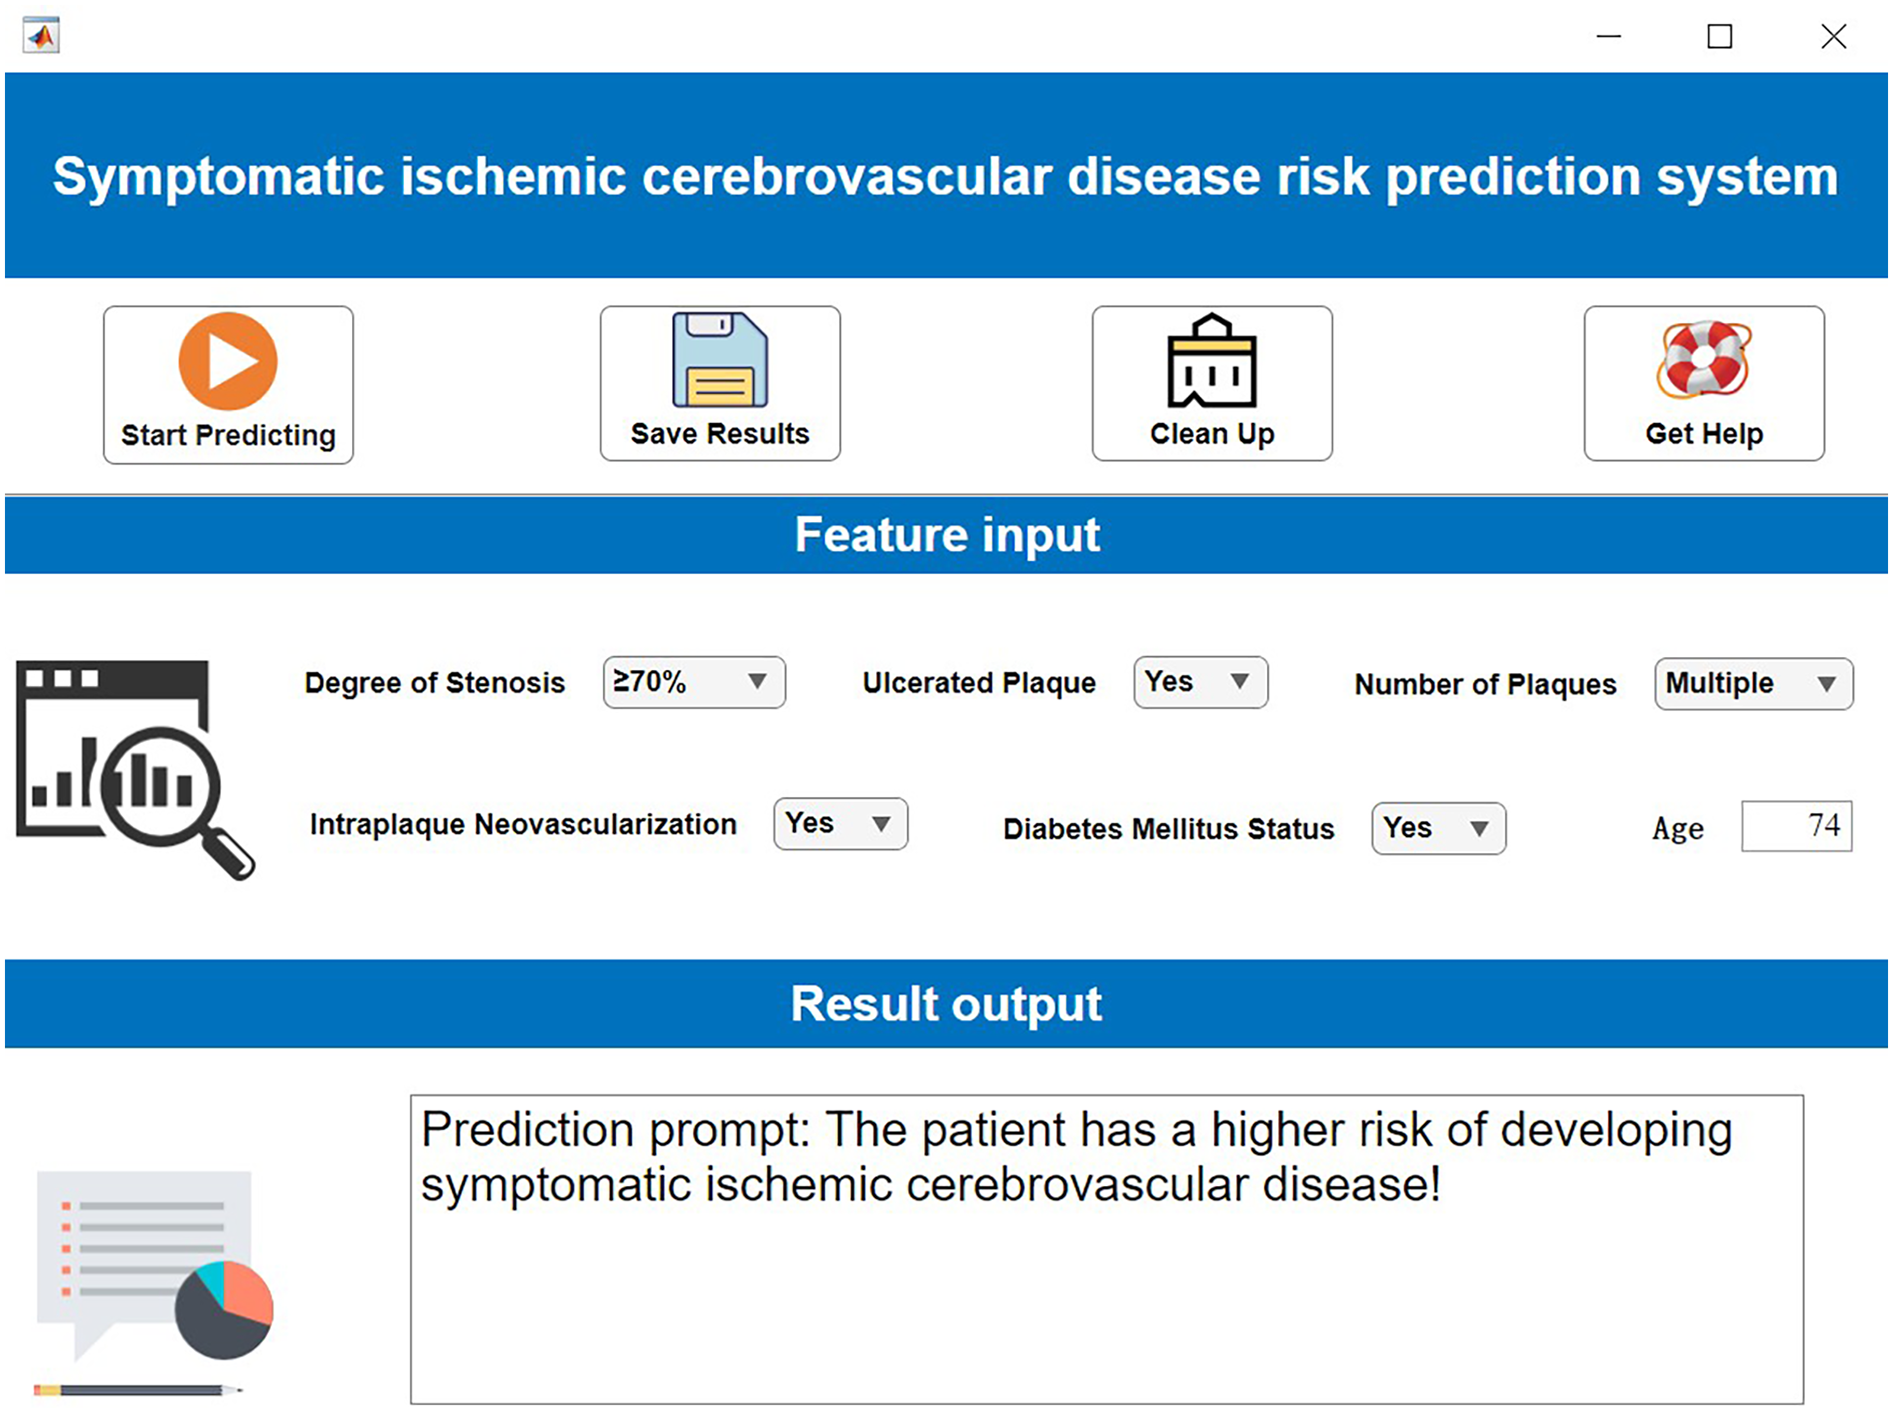Click the orange play Start Predicting icon
Viewport: 1893px width, 1413px height.
coord(228,362)
